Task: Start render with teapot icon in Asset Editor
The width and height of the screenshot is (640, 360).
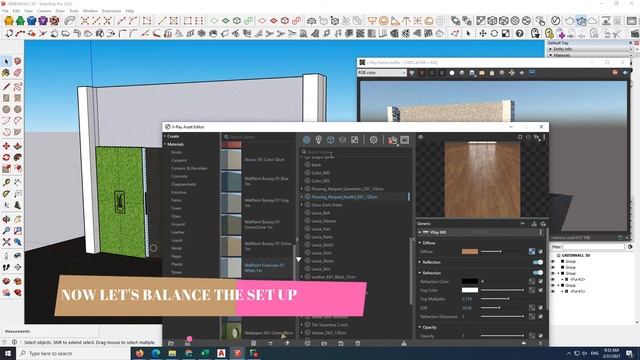Action: point(393,140)
